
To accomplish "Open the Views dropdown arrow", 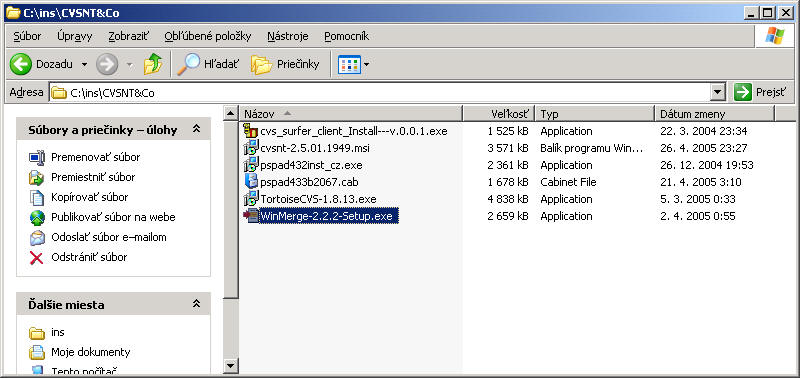I will pos(366,65).
